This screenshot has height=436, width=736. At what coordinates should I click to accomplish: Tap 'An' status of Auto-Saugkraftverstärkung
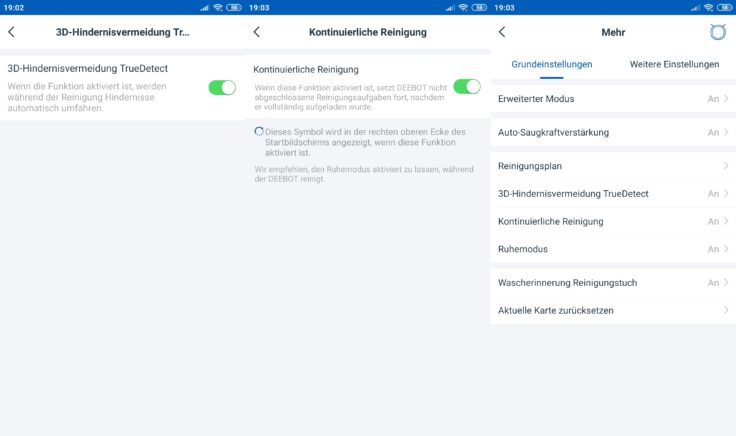coord(713,132)
